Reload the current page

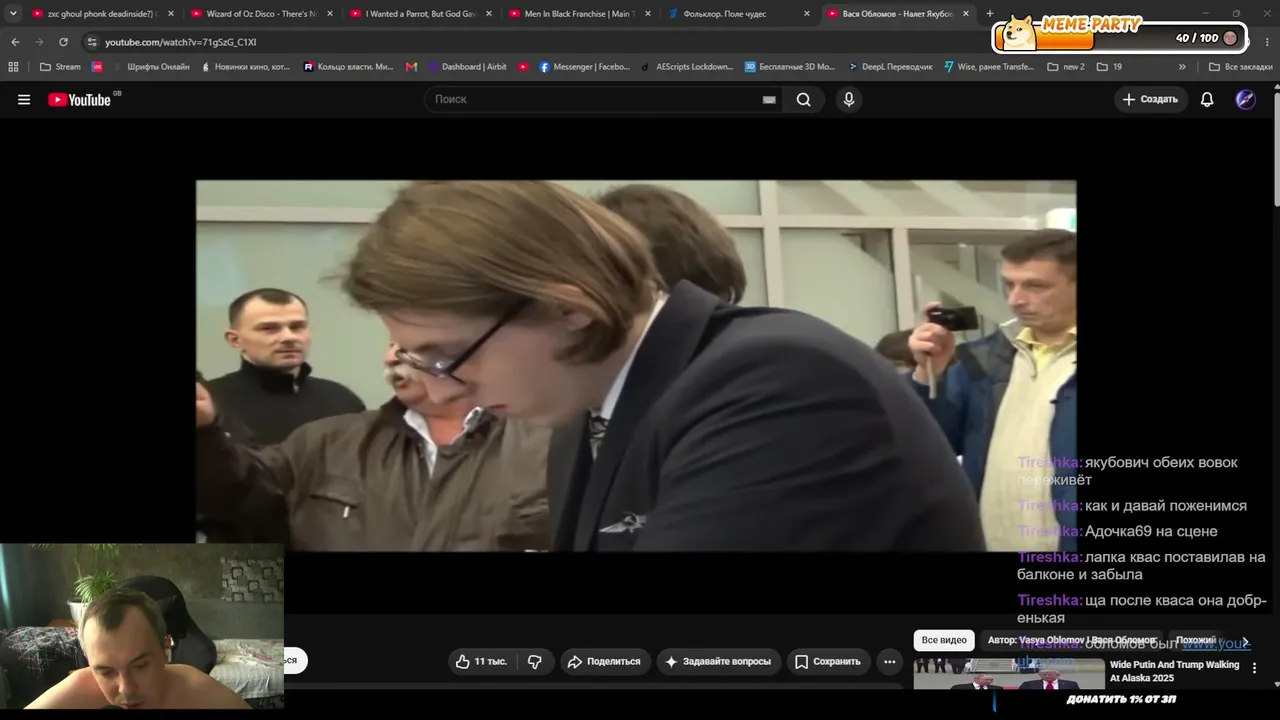63,42
